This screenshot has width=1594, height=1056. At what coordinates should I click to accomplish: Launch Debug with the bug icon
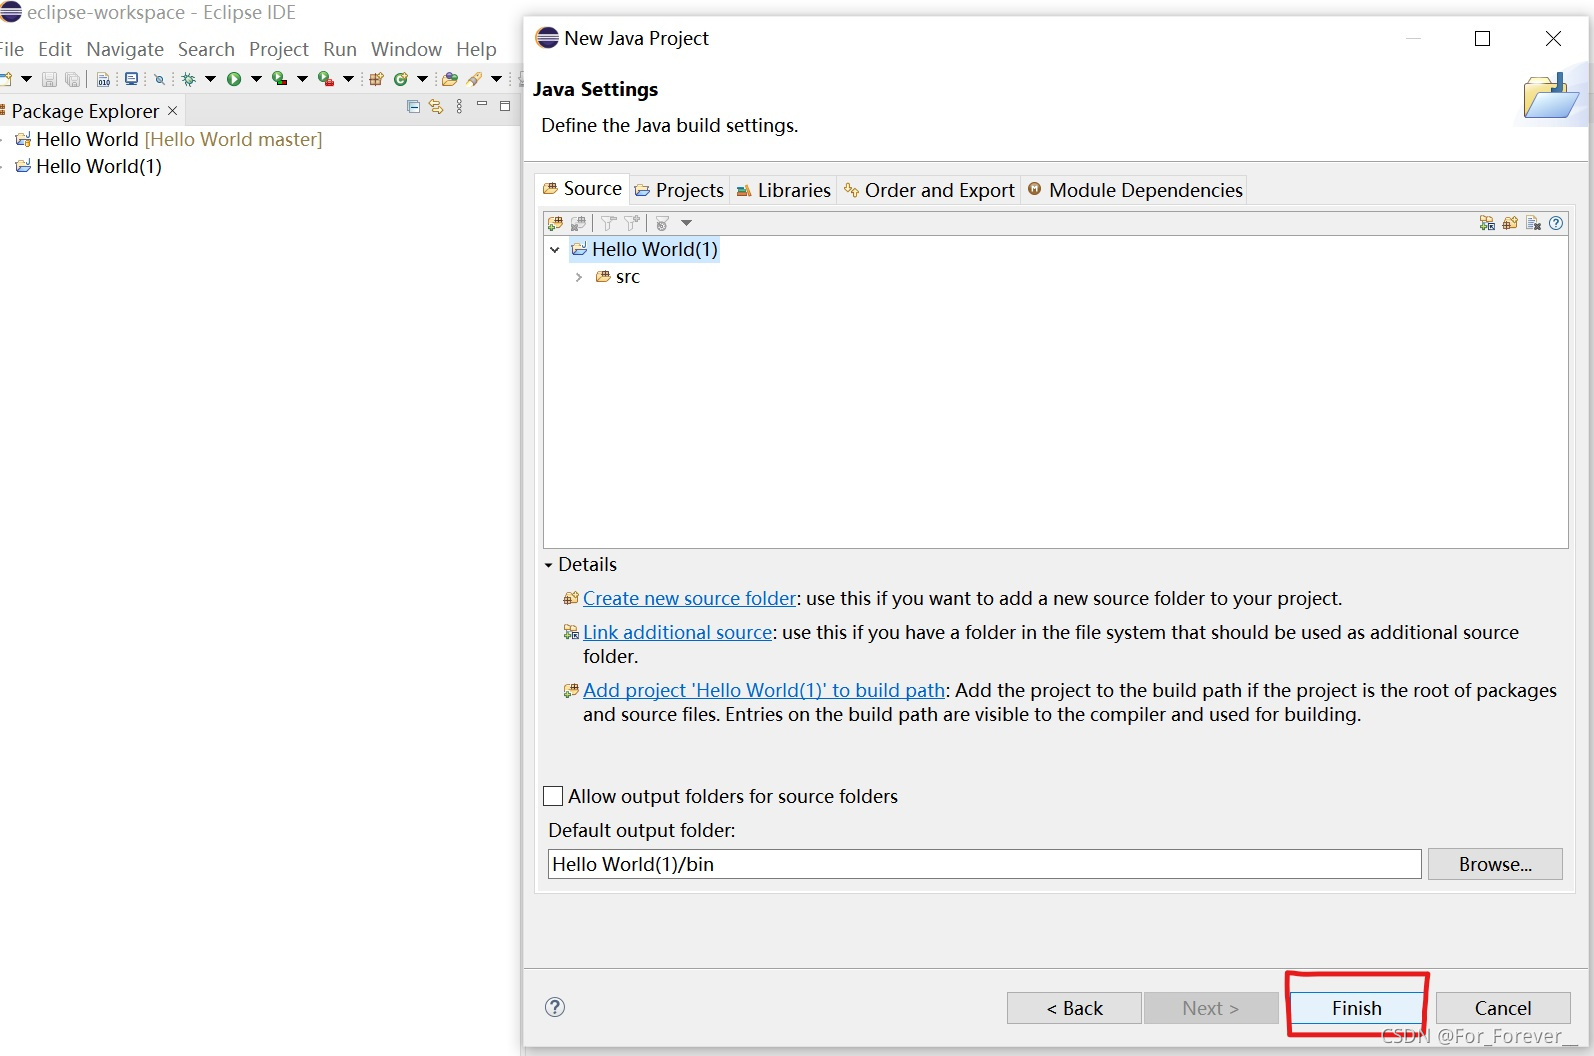point(188,79)
